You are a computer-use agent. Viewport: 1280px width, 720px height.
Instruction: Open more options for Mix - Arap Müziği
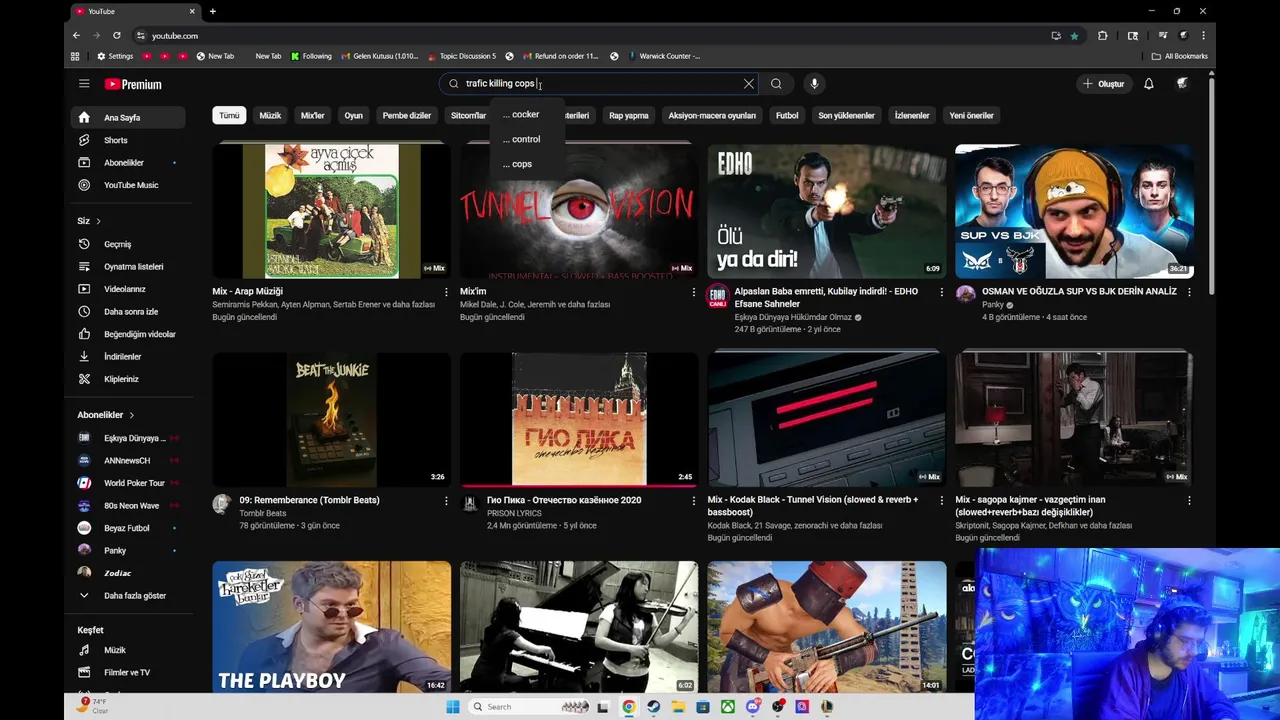click(x=446, y=292)
